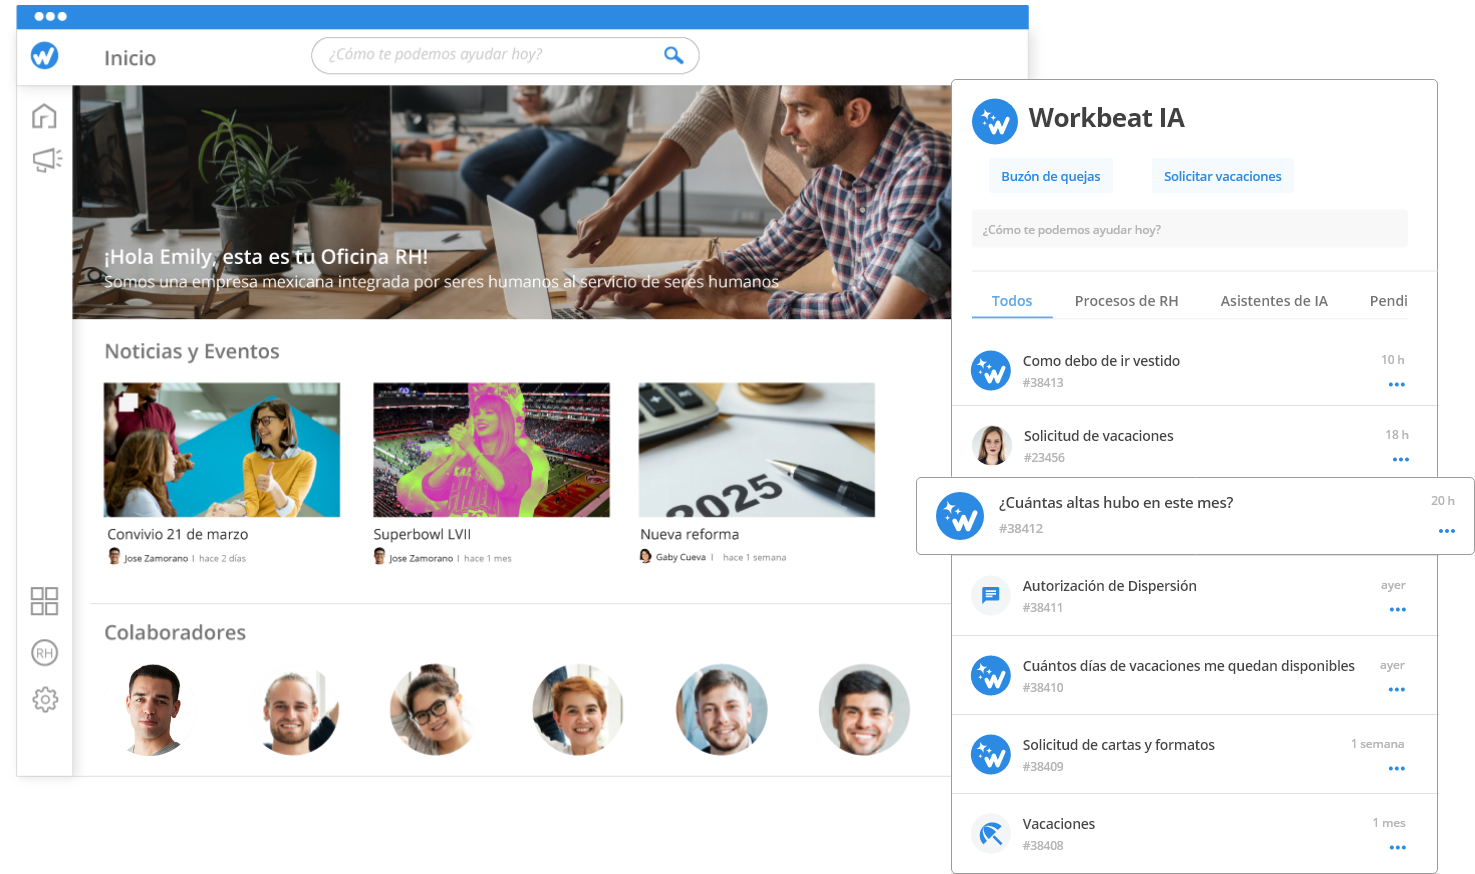Open the Autorización de Dispersión item

(1194, 595)
